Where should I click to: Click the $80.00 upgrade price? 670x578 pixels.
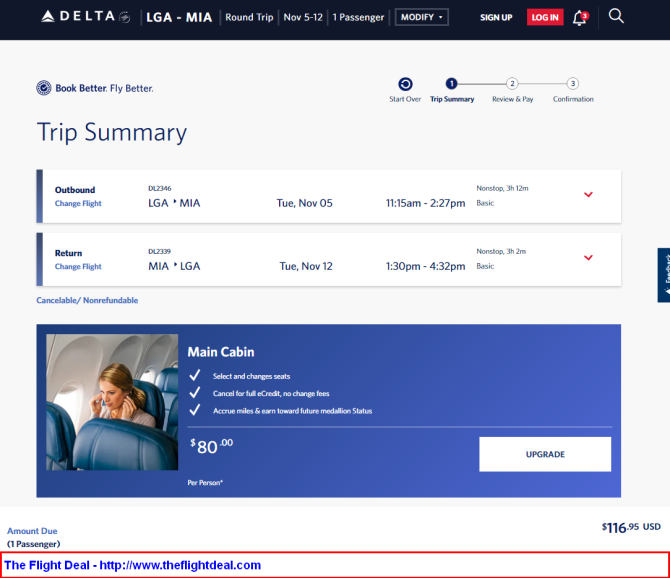coord(212,446)
